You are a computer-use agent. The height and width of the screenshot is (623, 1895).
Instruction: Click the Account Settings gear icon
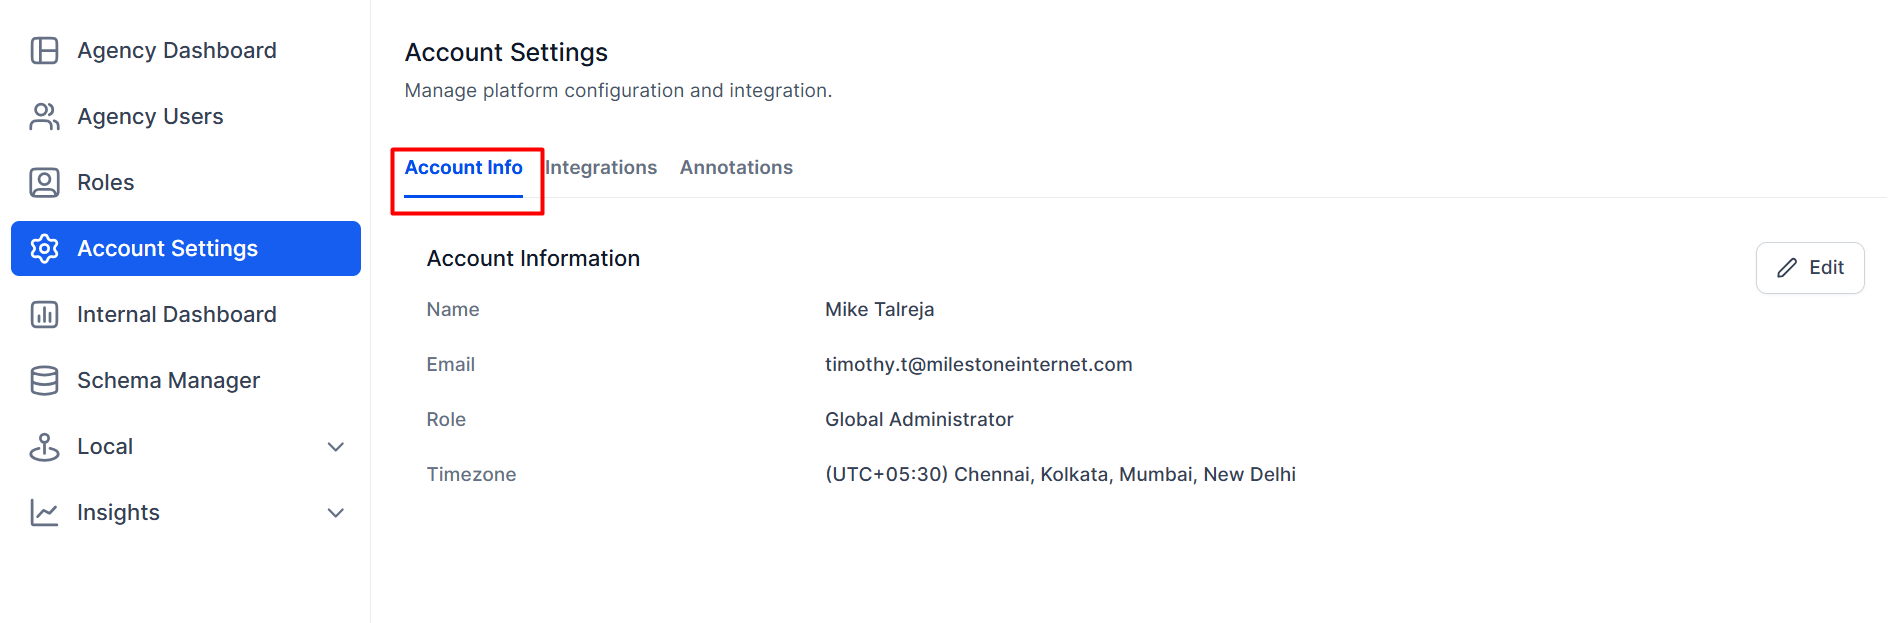(44, 248)
